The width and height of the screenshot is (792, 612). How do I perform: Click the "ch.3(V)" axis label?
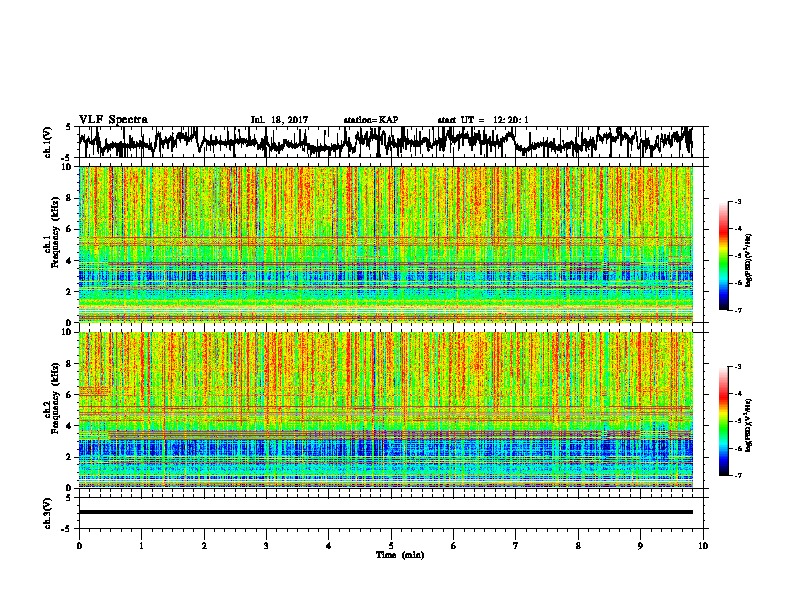(48, 514)
